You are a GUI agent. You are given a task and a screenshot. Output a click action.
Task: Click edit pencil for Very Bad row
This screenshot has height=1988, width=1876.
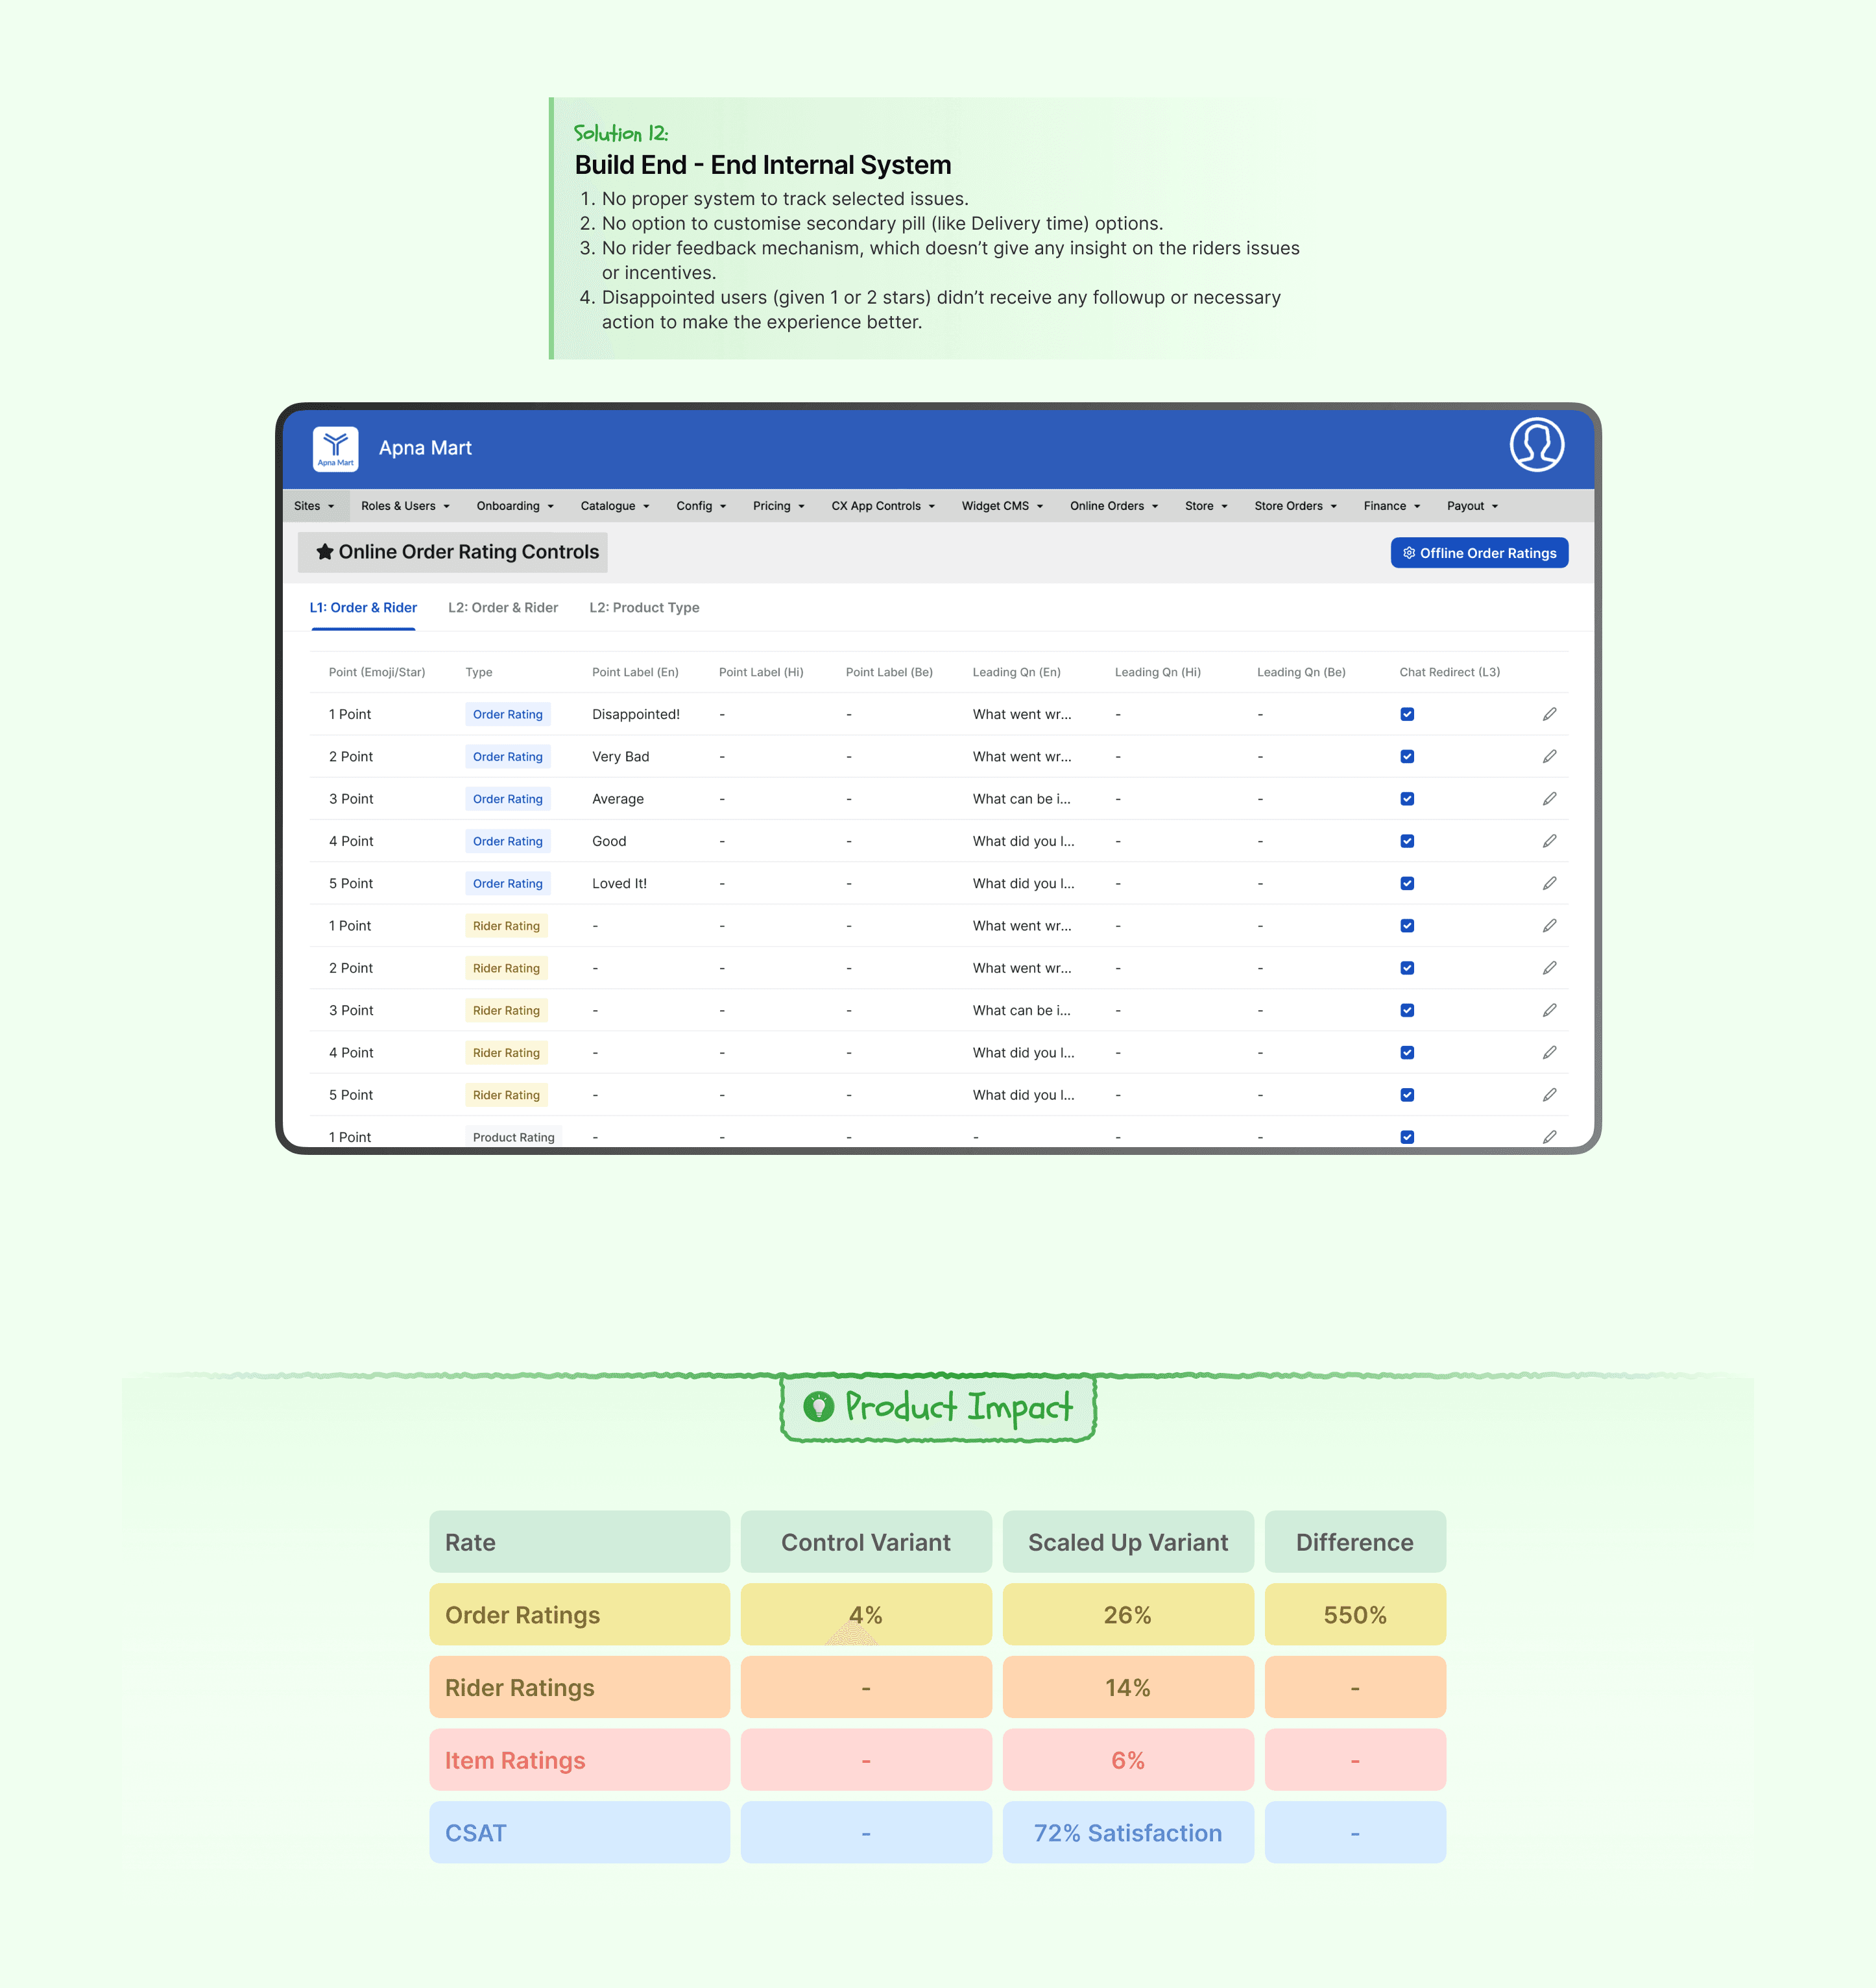(x=1549, y=757)
